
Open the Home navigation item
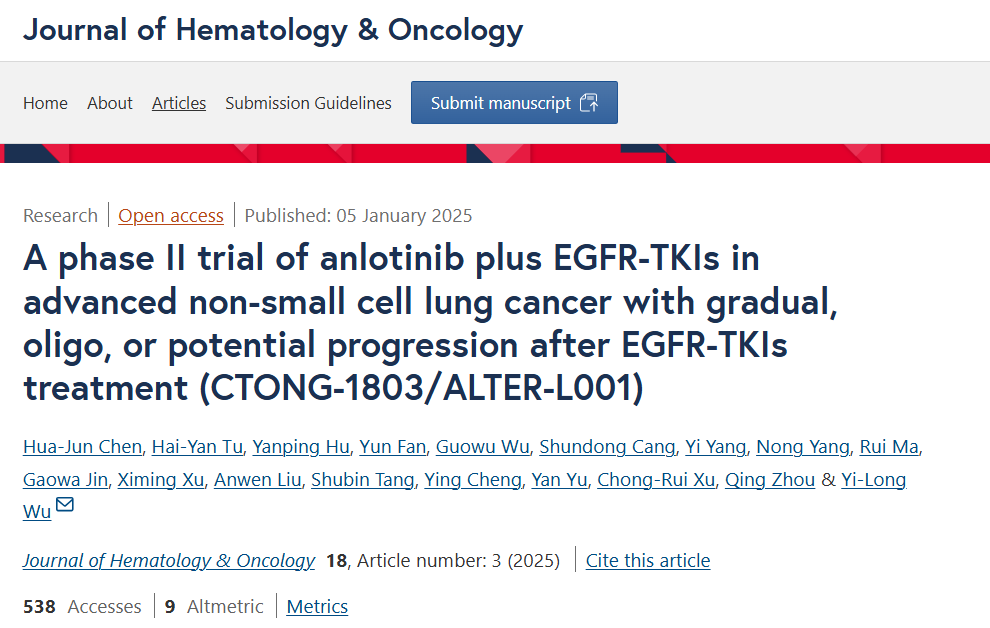point(45,103)
